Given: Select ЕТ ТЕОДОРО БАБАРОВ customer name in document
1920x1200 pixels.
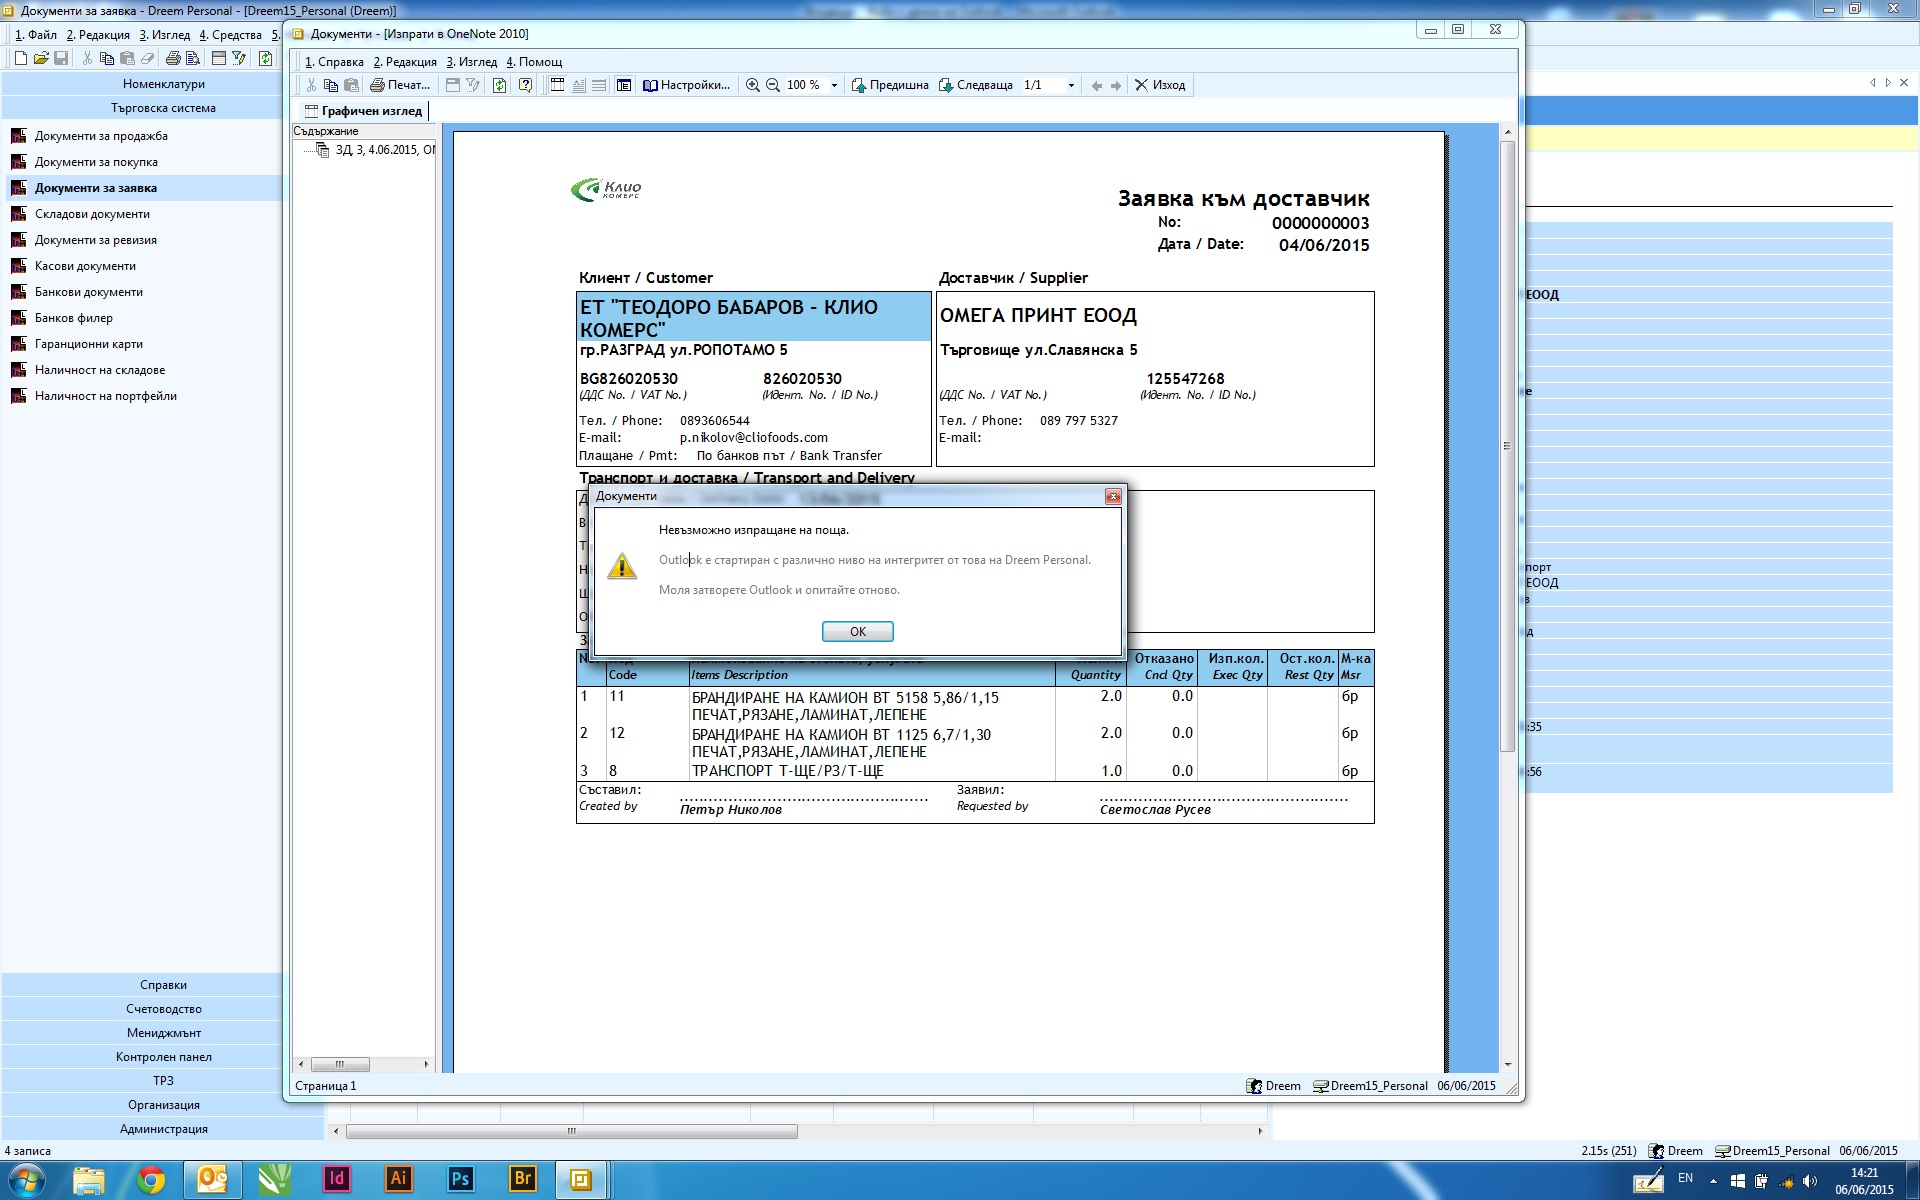Looking at the screenshot, I should (x=754, y=318).
